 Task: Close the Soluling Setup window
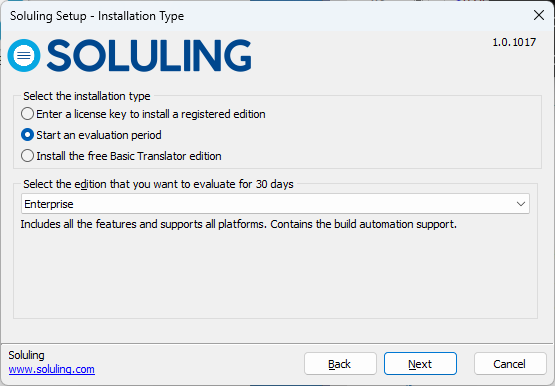(x=539, y=15)
